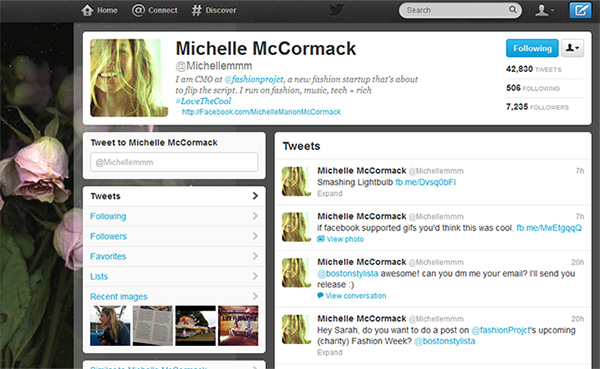Click chevron on Favorites row
This screenshot has width=600, height=369.
[255, 256]
